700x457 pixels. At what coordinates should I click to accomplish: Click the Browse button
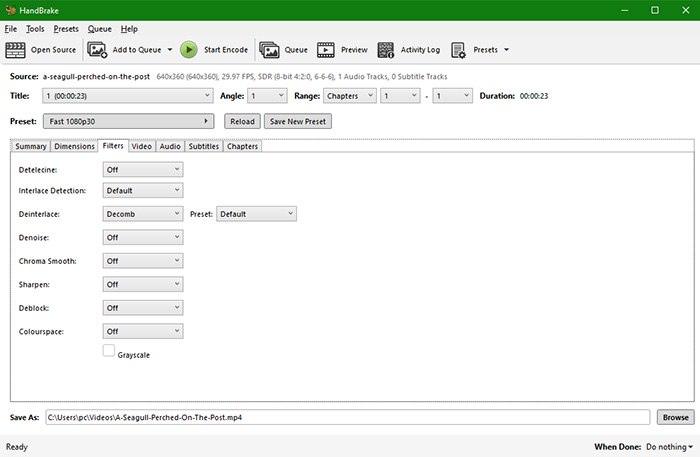point(675,417)
